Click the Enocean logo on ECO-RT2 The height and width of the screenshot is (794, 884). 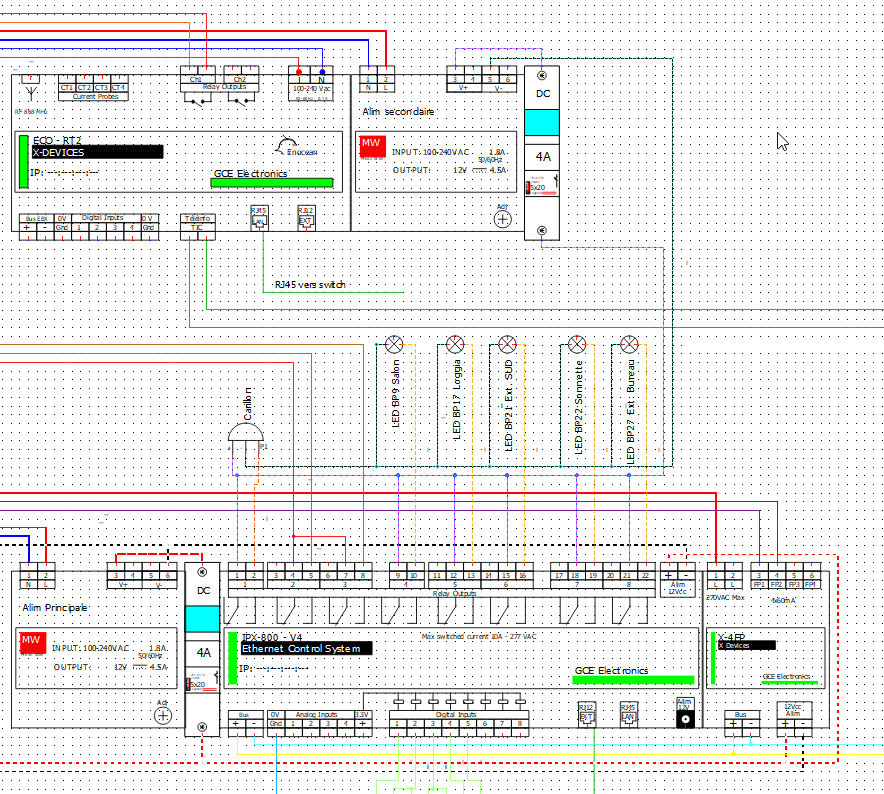click(289, 146)
